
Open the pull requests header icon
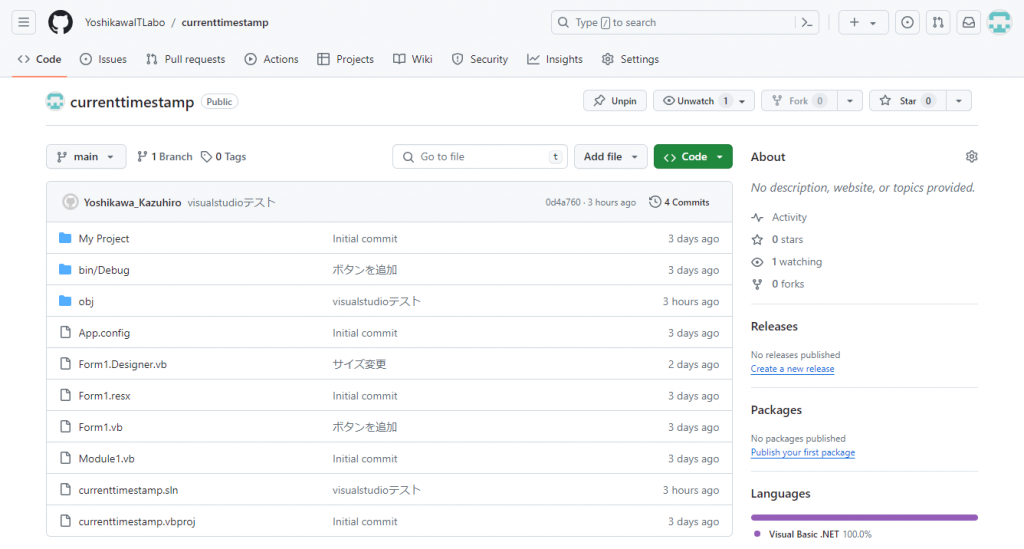click(x=938, y=22)
